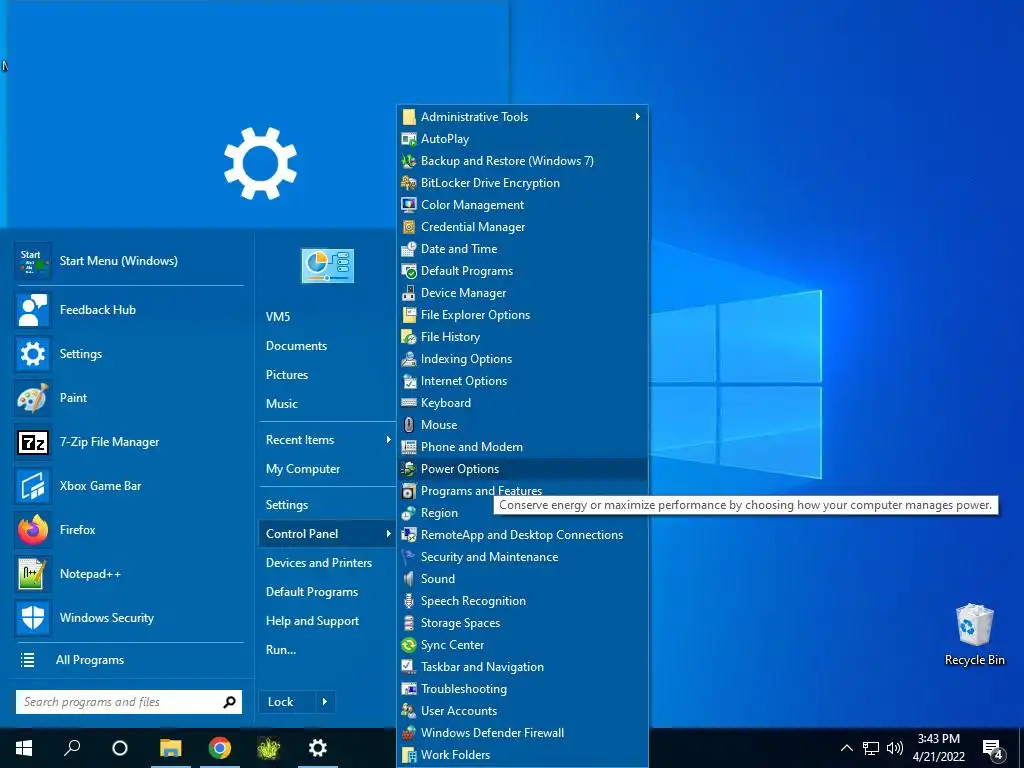Screen dimensions: 1024x768
Task: Click the taskbar Search magnifier icon
Action: click(x=72, y=747)
